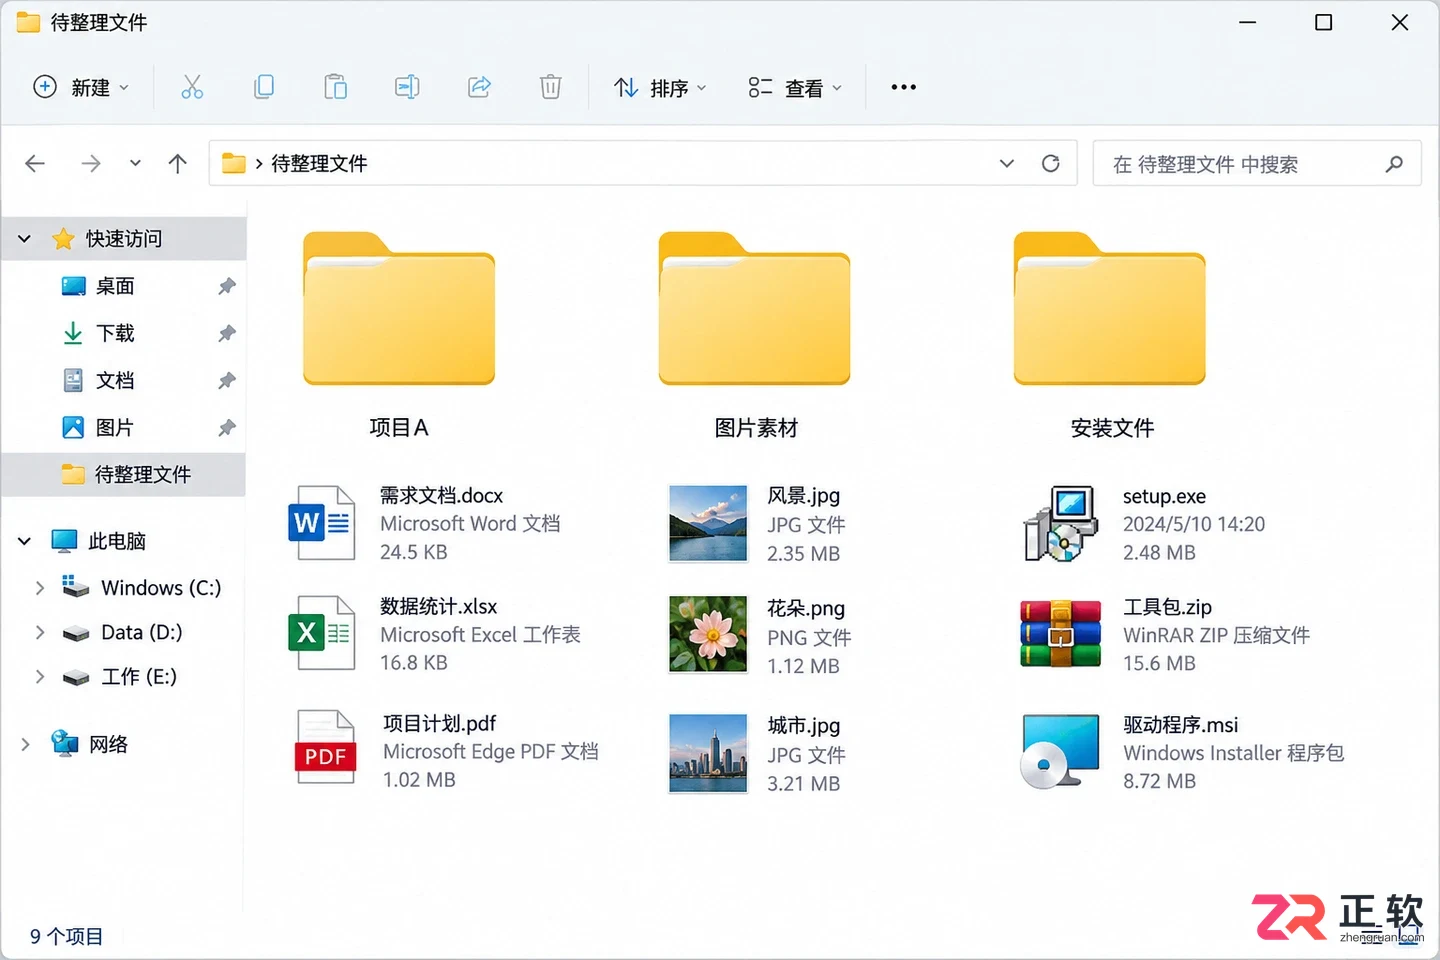1440x960 pixels.
Task: Open recent locations dropdown chevron
Action: [135, 163]
